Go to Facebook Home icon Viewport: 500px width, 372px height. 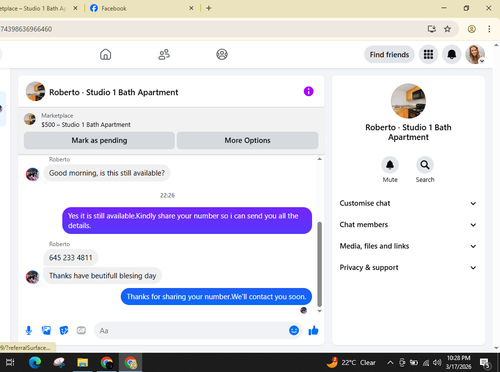coord(105,54)
